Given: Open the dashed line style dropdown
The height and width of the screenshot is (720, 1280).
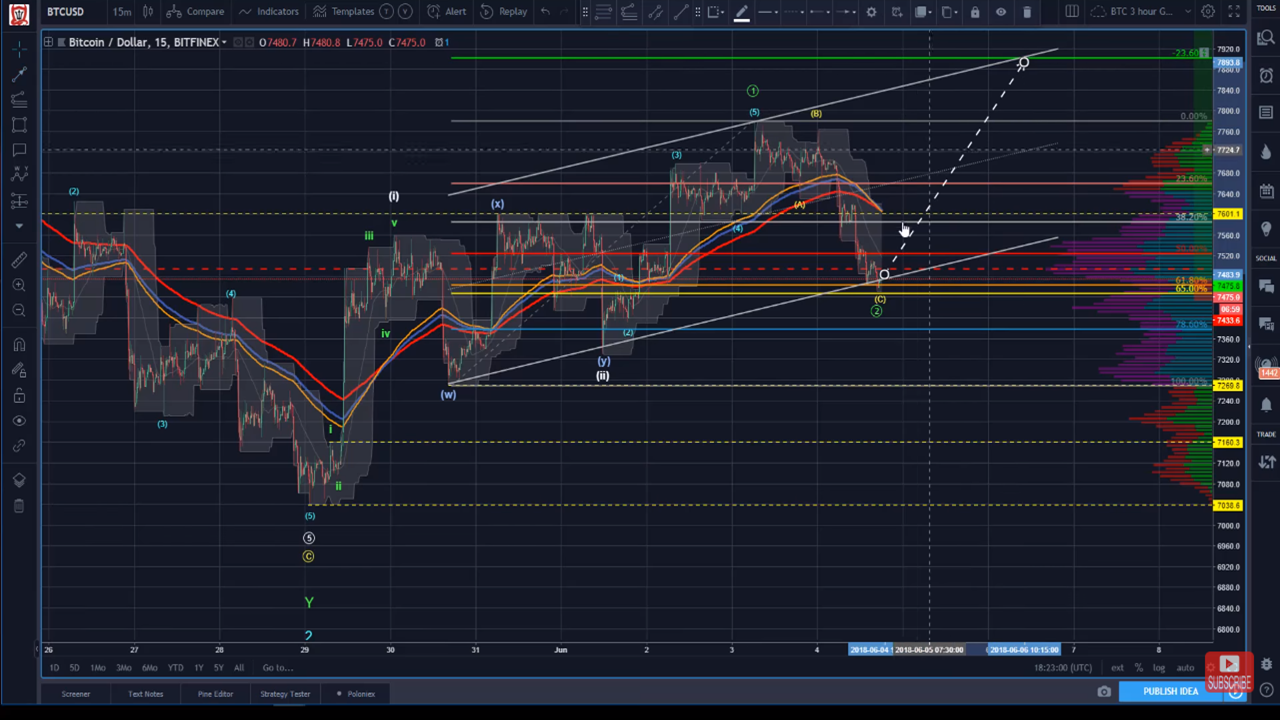Looking at the screenshot, I should click(795, 12).
